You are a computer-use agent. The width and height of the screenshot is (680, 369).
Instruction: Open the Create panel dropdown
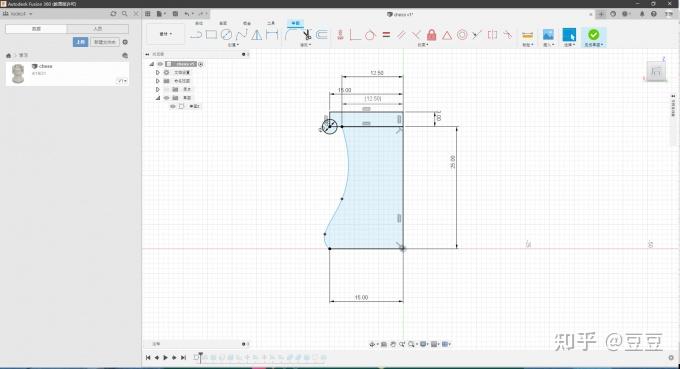[233, 45]
